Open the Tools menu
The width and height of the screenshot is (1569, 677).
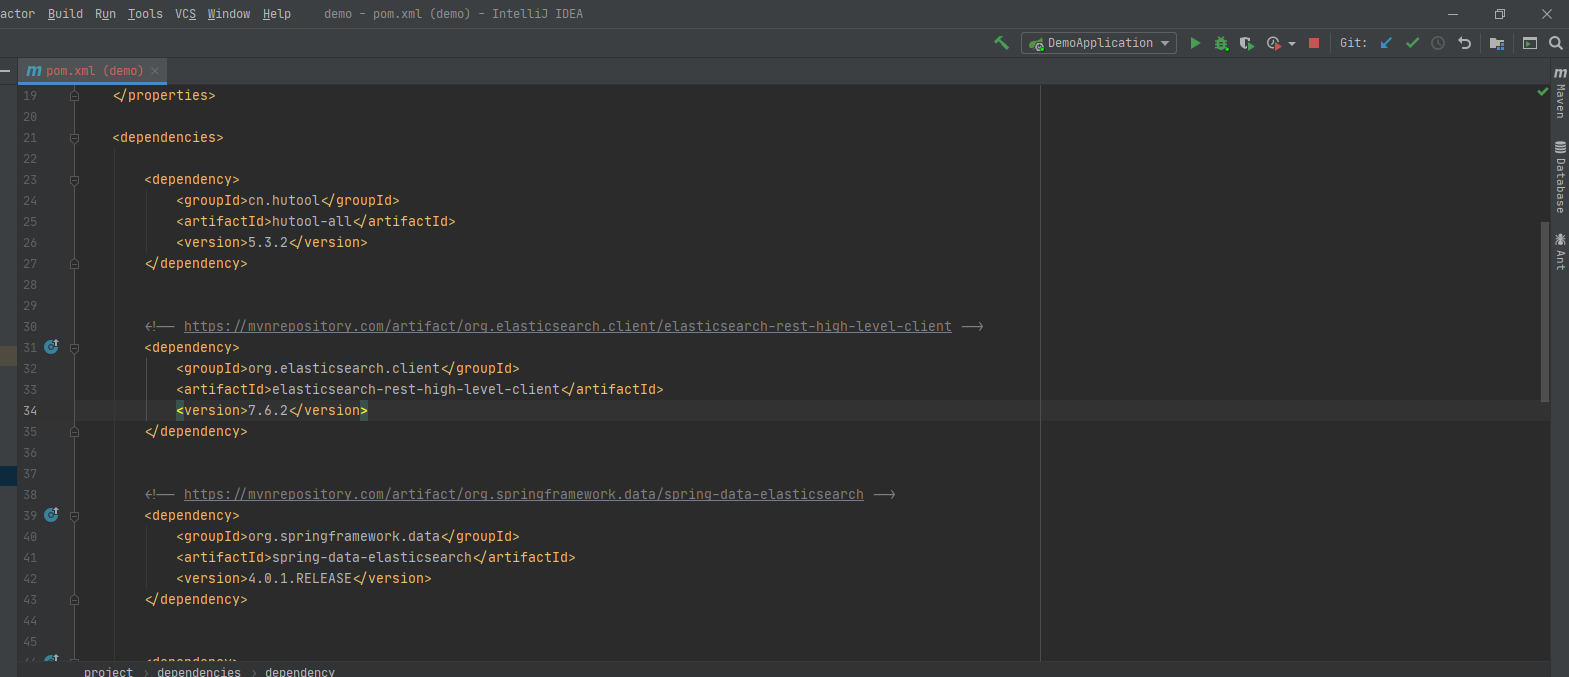pyautogui.click(x=145, y=14)
